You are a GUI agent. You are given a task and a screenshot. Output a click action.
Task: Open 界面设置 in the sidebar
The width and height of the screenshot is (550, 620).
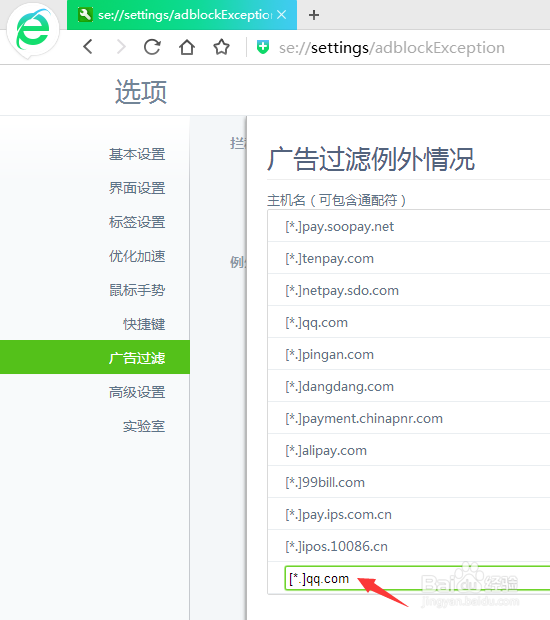pos(137,188)
